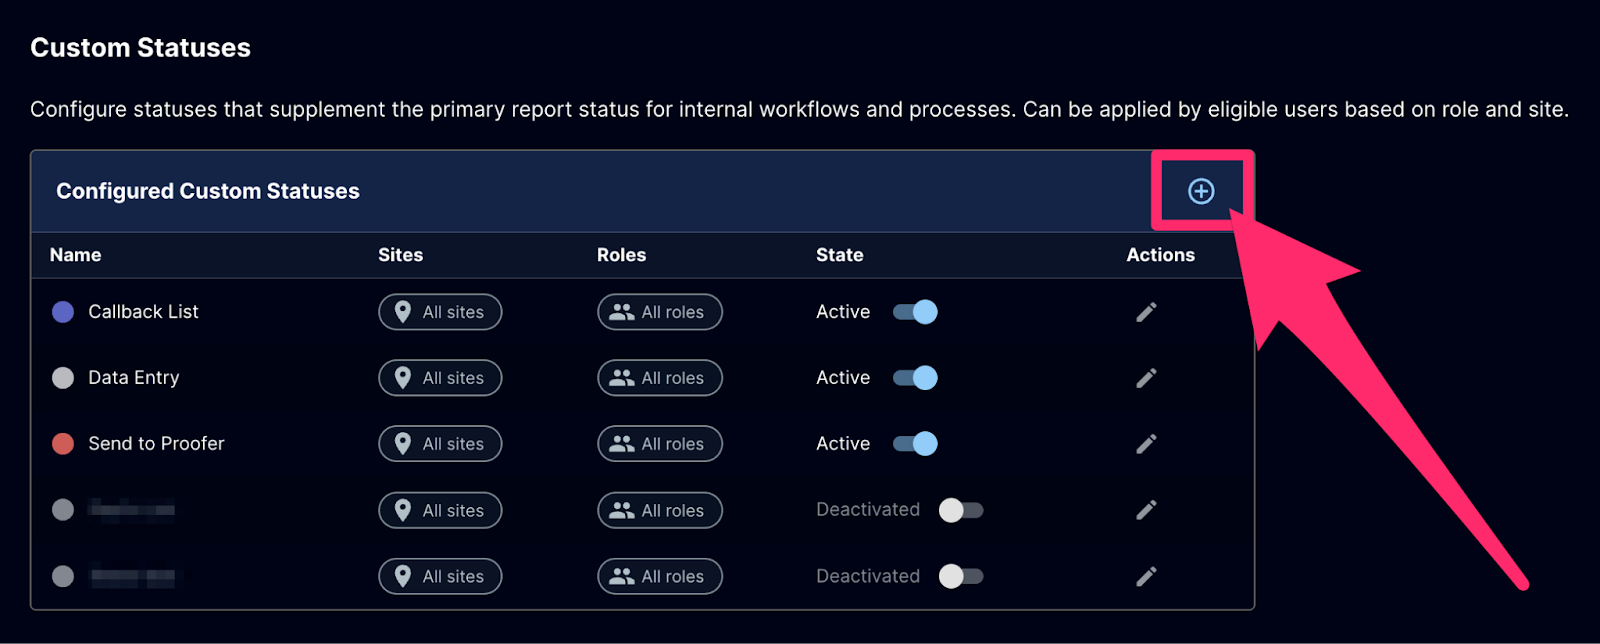Click All sites chip for Callback List
Image resolution: width=1600 pixels, height=644 pixels.
(440, 312)
